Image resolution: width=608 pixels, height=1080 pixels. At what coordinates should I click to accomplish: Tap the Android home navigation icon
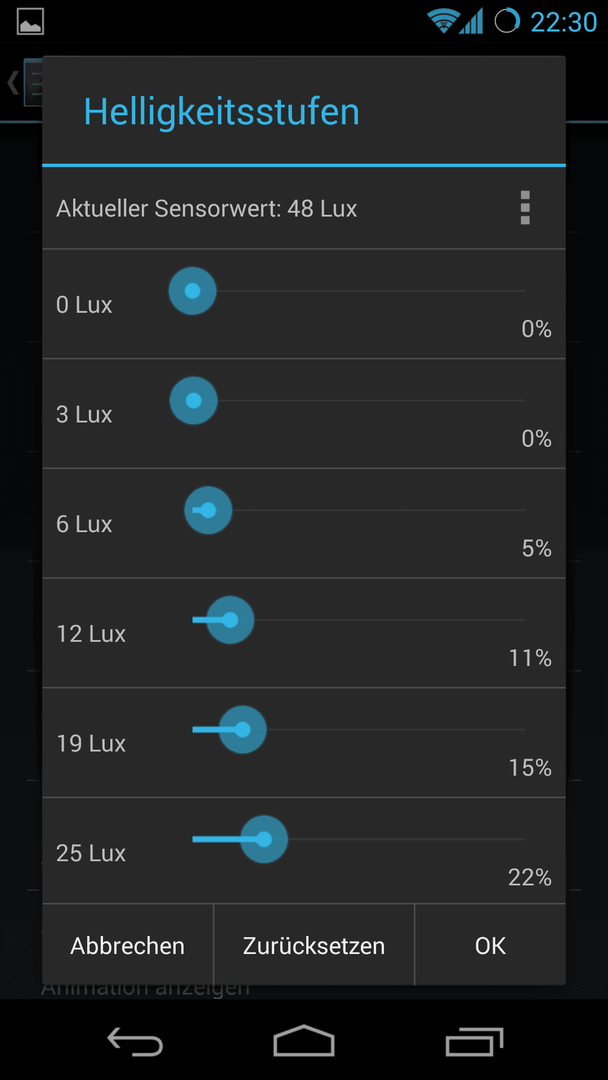[304, 1040]
